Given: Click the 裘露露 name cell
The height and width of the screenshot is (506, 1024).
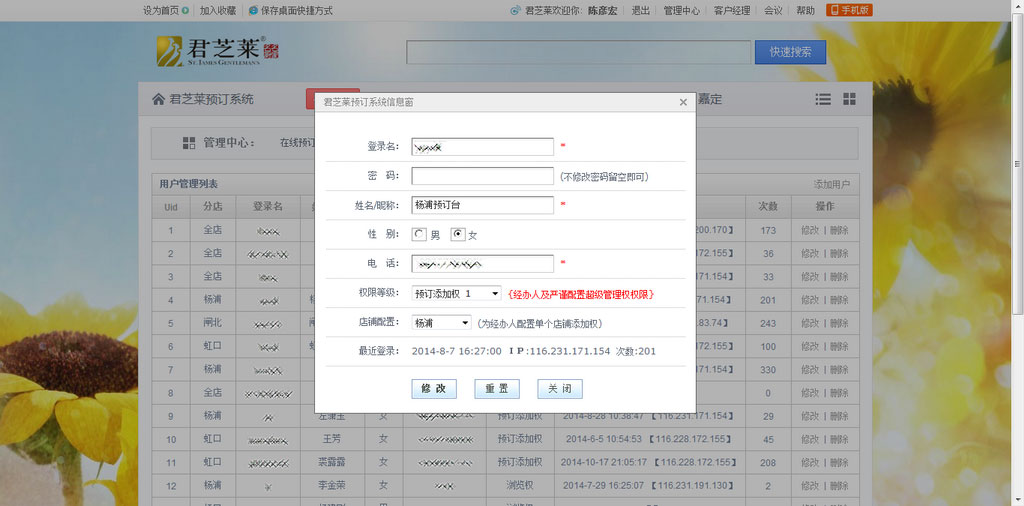Looking at the screenshot, I should pos(332,463).
